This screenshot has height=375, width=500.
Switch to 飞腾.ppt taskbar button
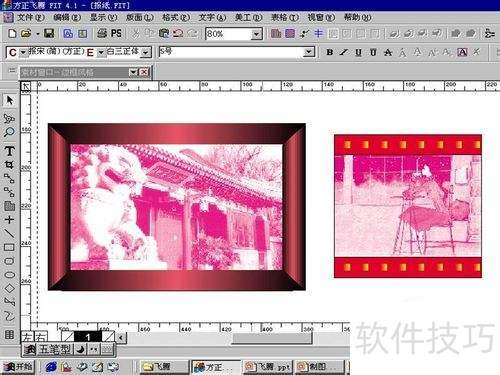coord(267,367)
